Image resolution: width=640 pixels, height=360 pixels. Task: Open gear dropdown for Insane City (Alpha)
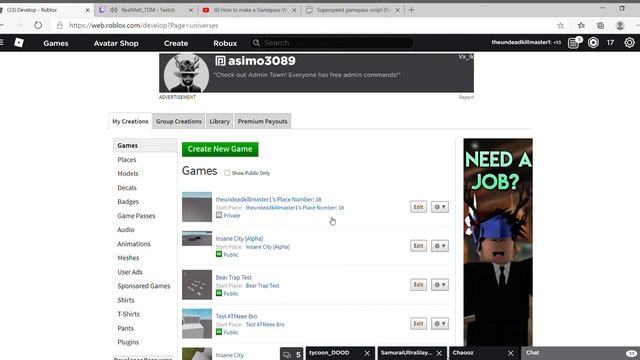[440, 246]
